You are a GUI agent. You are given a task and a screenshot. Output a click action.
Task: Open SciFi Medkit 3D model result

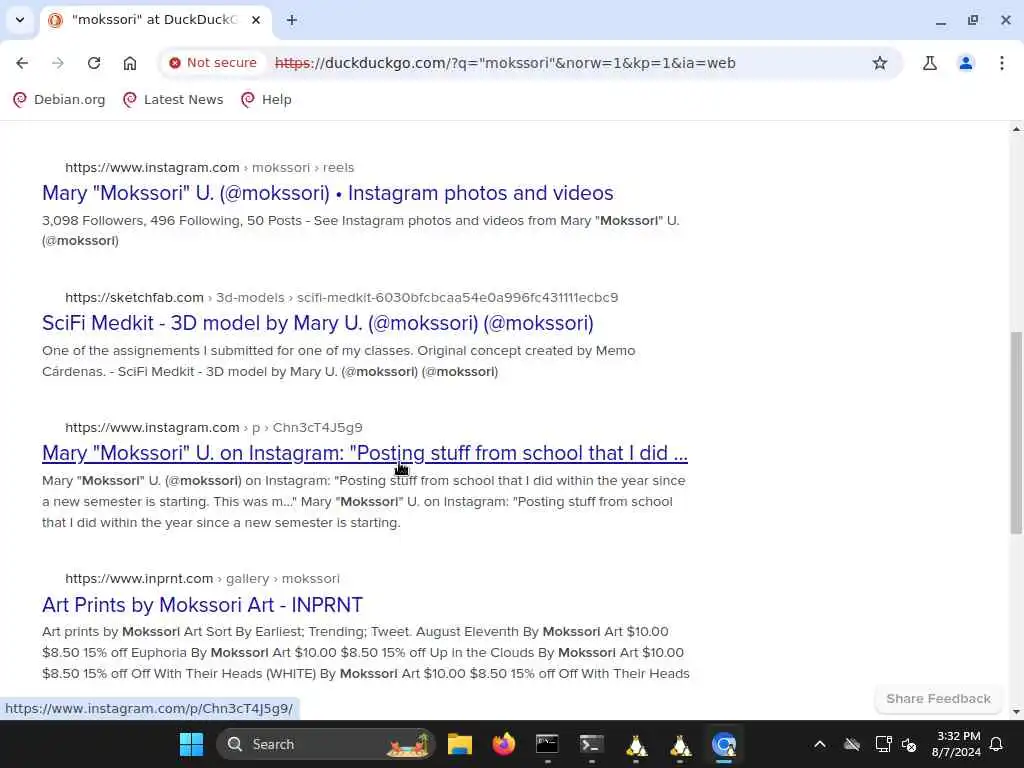(318, 323)
